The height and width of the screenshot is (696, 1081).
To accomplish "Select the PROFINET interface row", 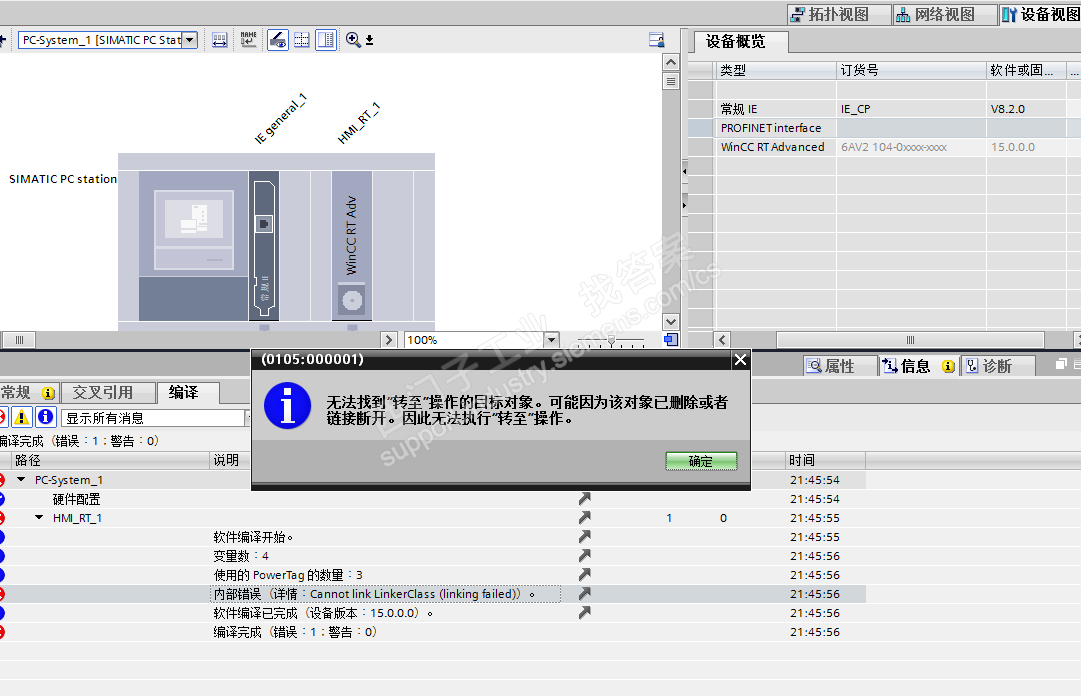I will pyautogui.click(x=885, y=128).
